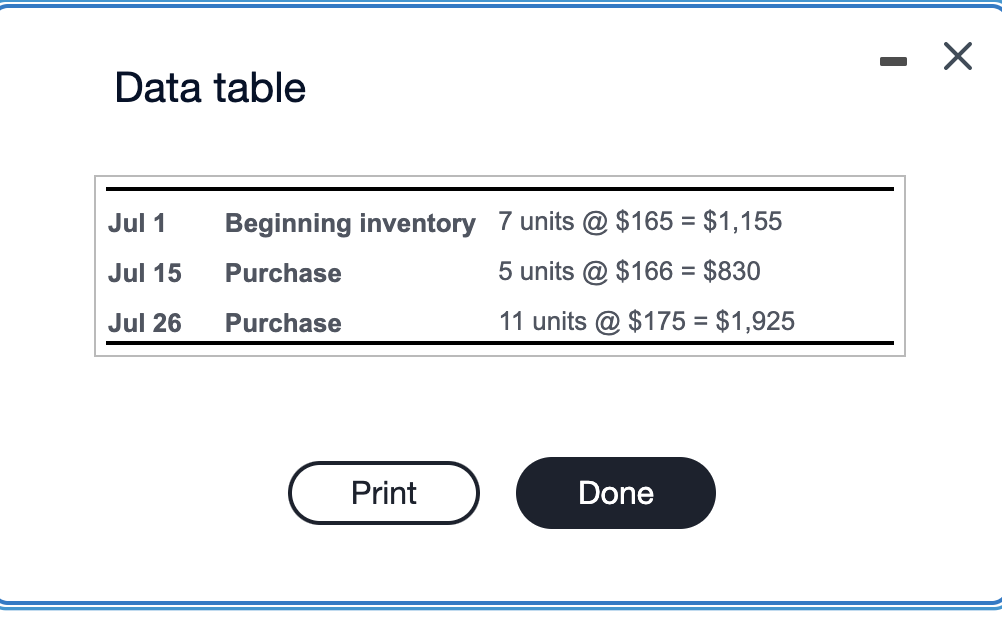The image size is (1002, 618).
Task: Click the $1,925 total amount
Action: 755,321
